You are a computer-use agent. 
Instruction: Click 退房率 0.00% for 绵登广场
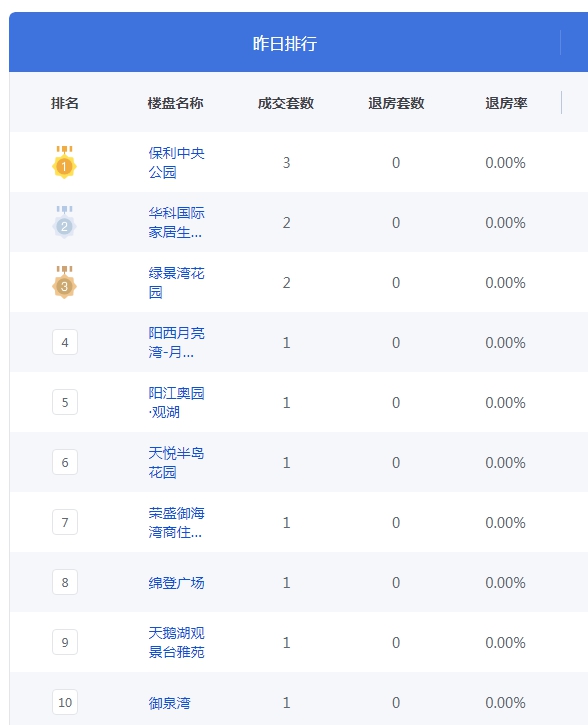(505, 583)
